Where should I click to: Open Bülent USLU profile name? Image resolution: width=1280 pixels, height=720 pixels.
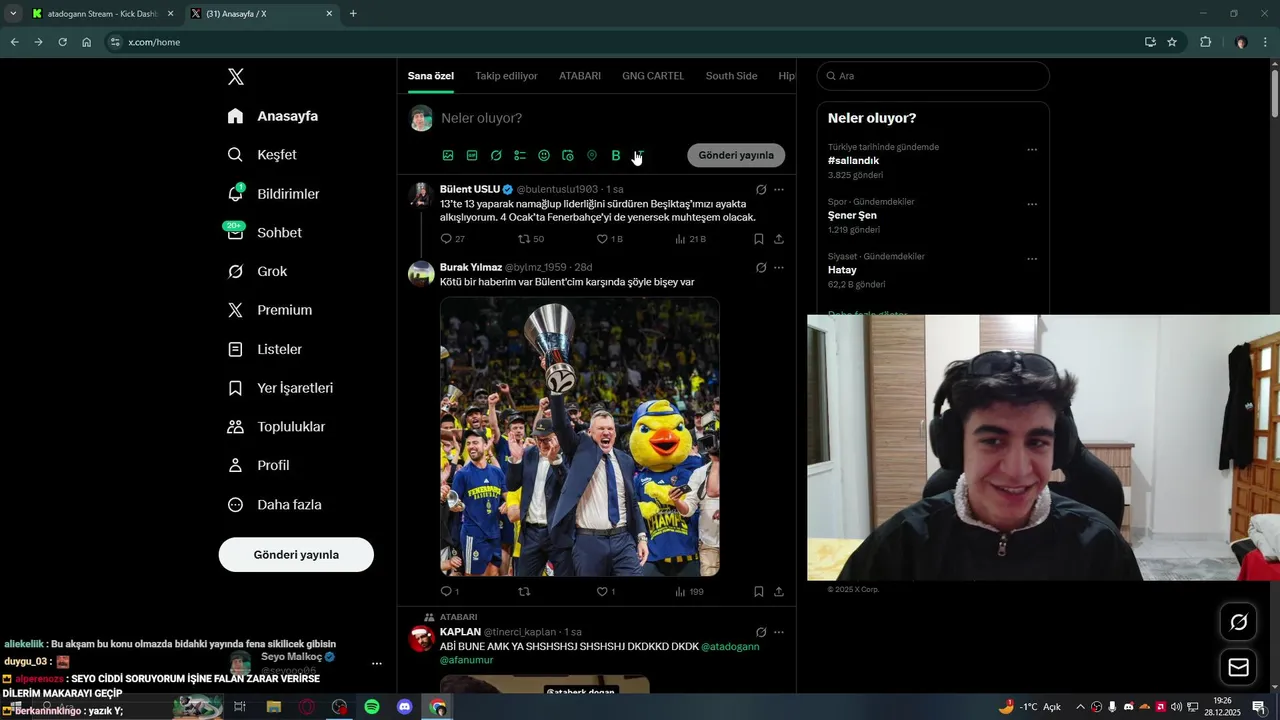pyautogui.click(x=470, y=189)
